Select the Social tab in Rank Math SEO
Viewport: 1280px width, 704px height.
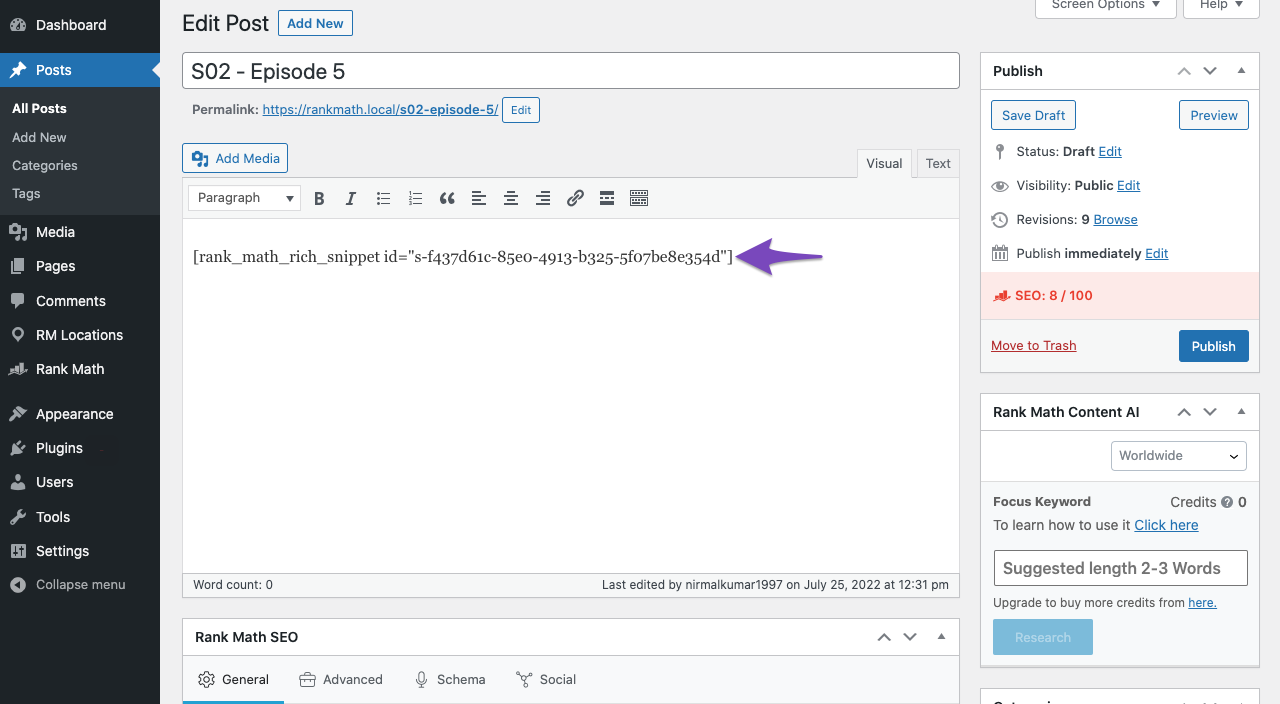coord(546,680)
